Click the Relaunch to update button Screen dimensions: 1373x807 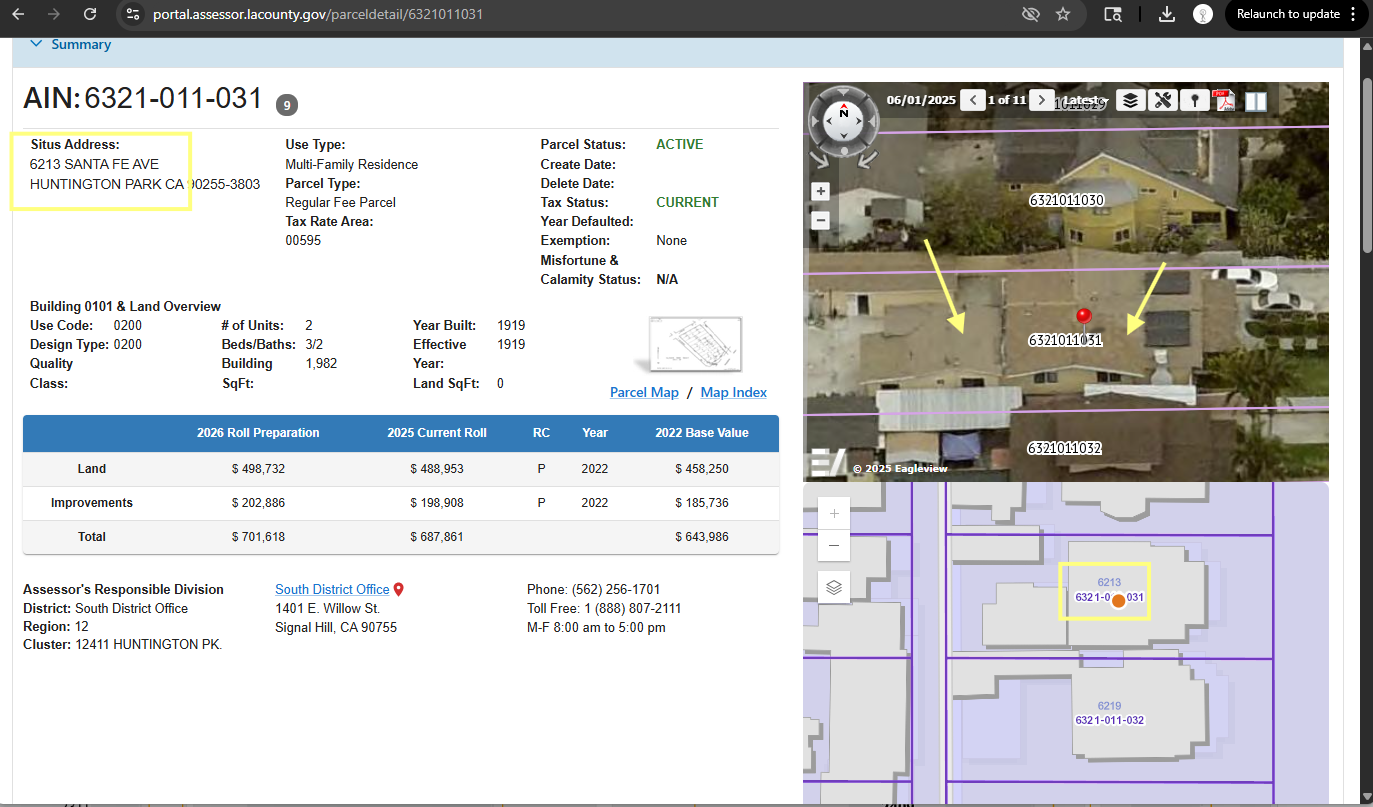click(1287, 14)
